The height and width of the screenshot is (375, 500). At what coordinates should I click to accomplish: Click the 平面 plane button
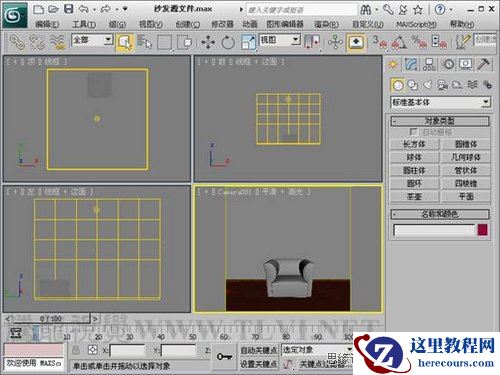(466, 197)
